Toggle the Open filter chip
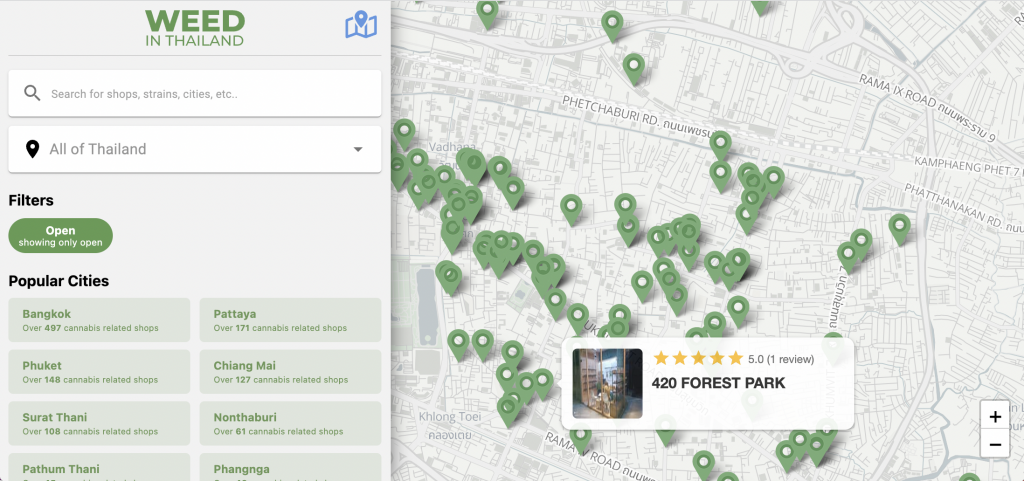 click(60, 236)
